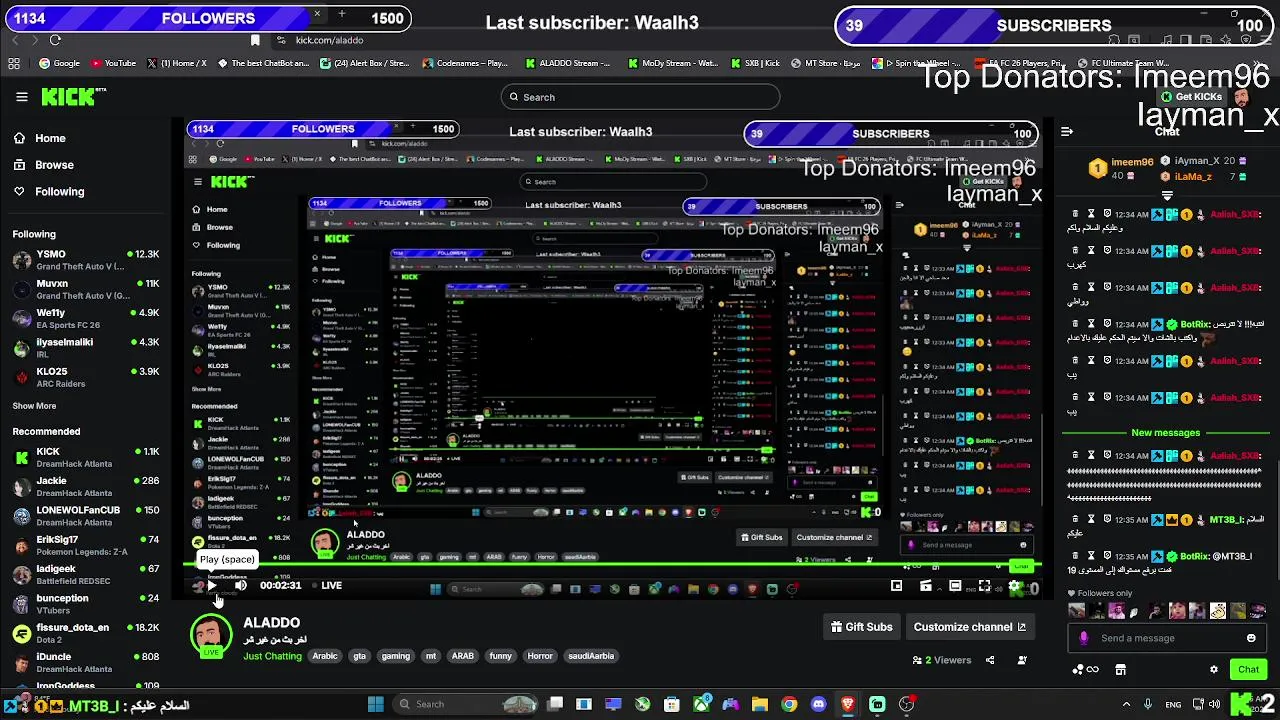Image resolution: width=1280 pixels, height=720 pixels.
Task: Open recommended KICK DreamHack Atlanta channel
Action: tap(85, 457)
